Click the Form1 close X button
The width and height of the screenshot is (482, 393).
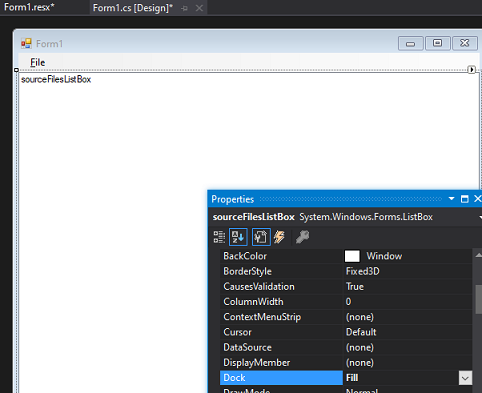pos(465,43)
